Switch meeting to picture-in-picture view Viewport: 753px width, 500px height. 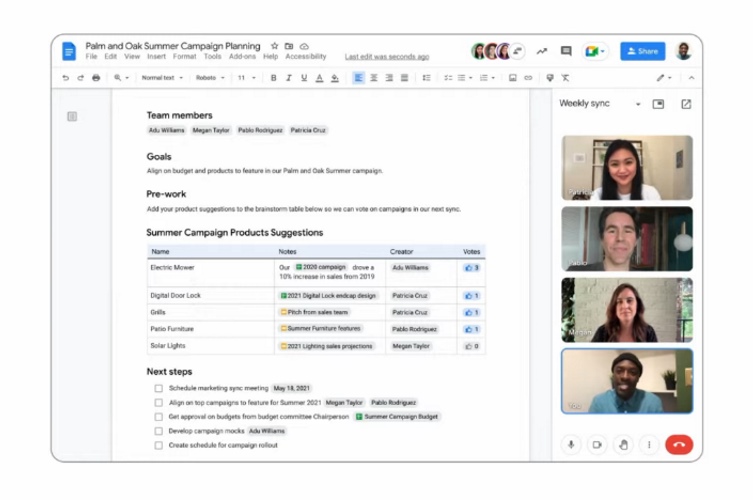[x=658, y=104]
